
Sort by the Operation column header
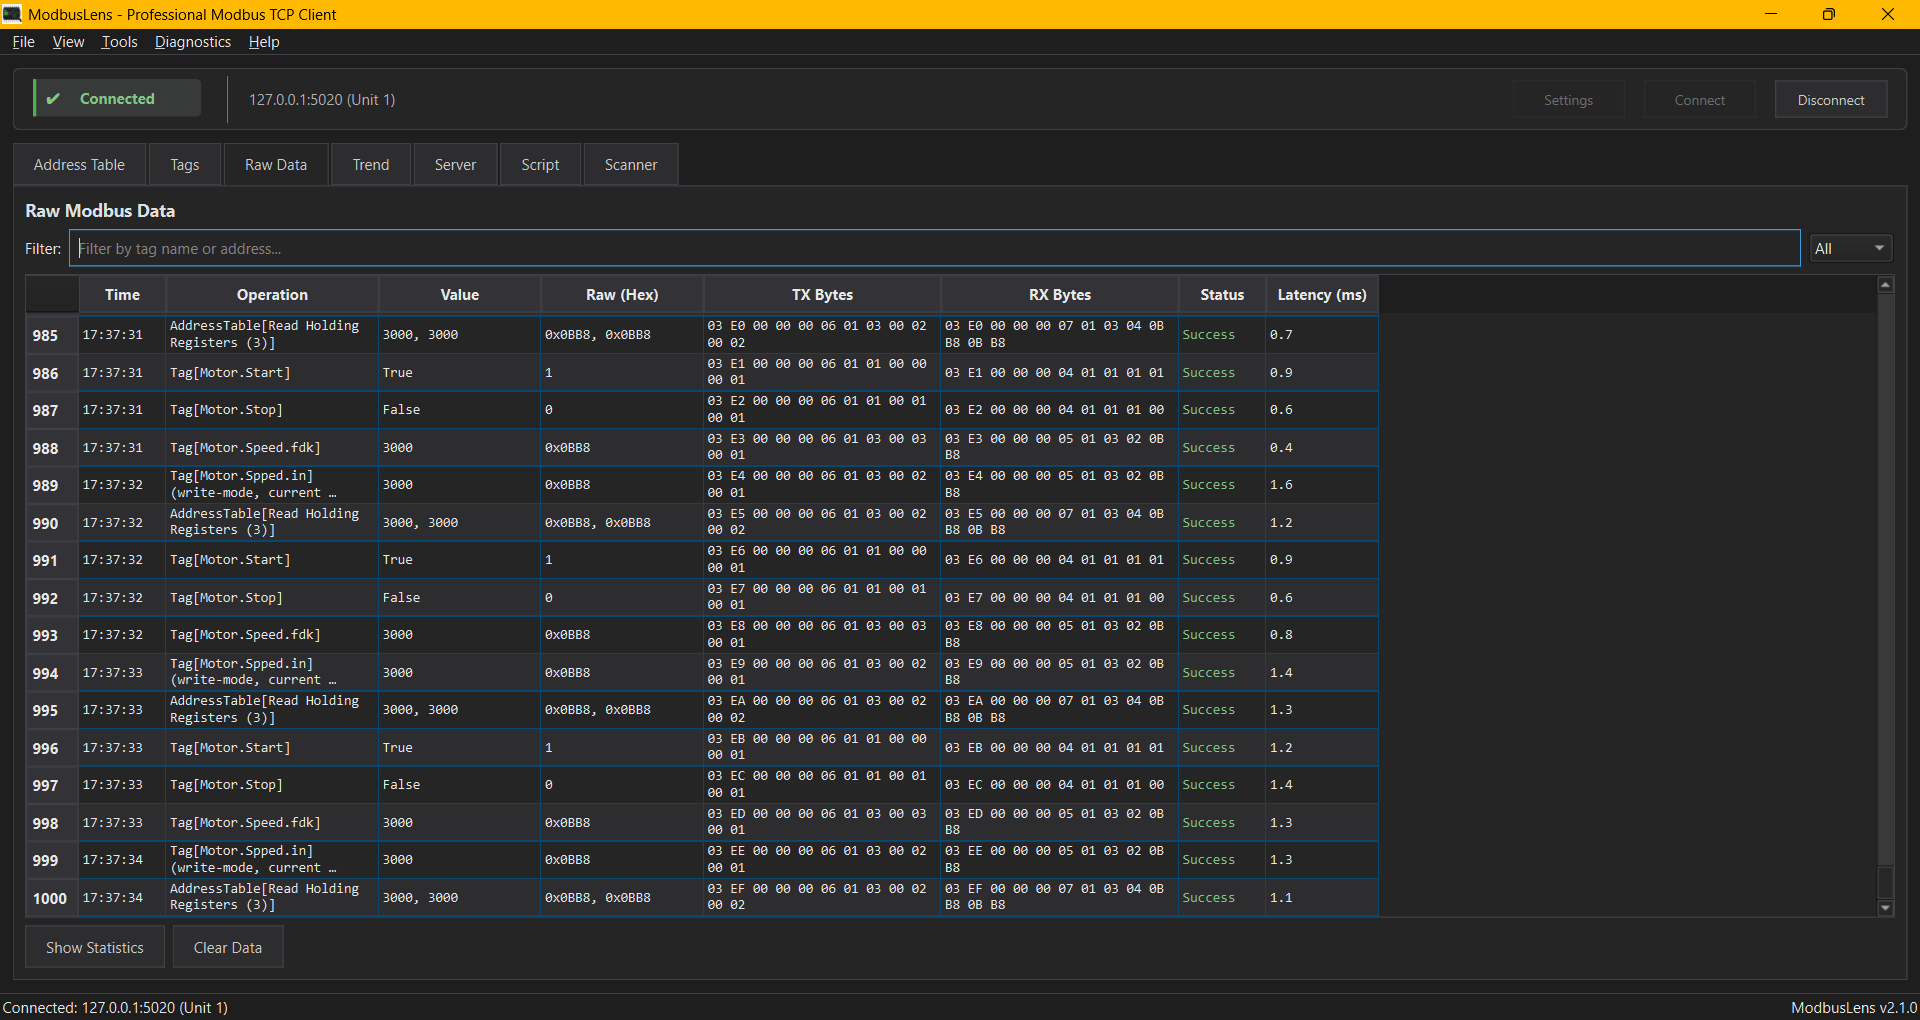pos(272,295)
